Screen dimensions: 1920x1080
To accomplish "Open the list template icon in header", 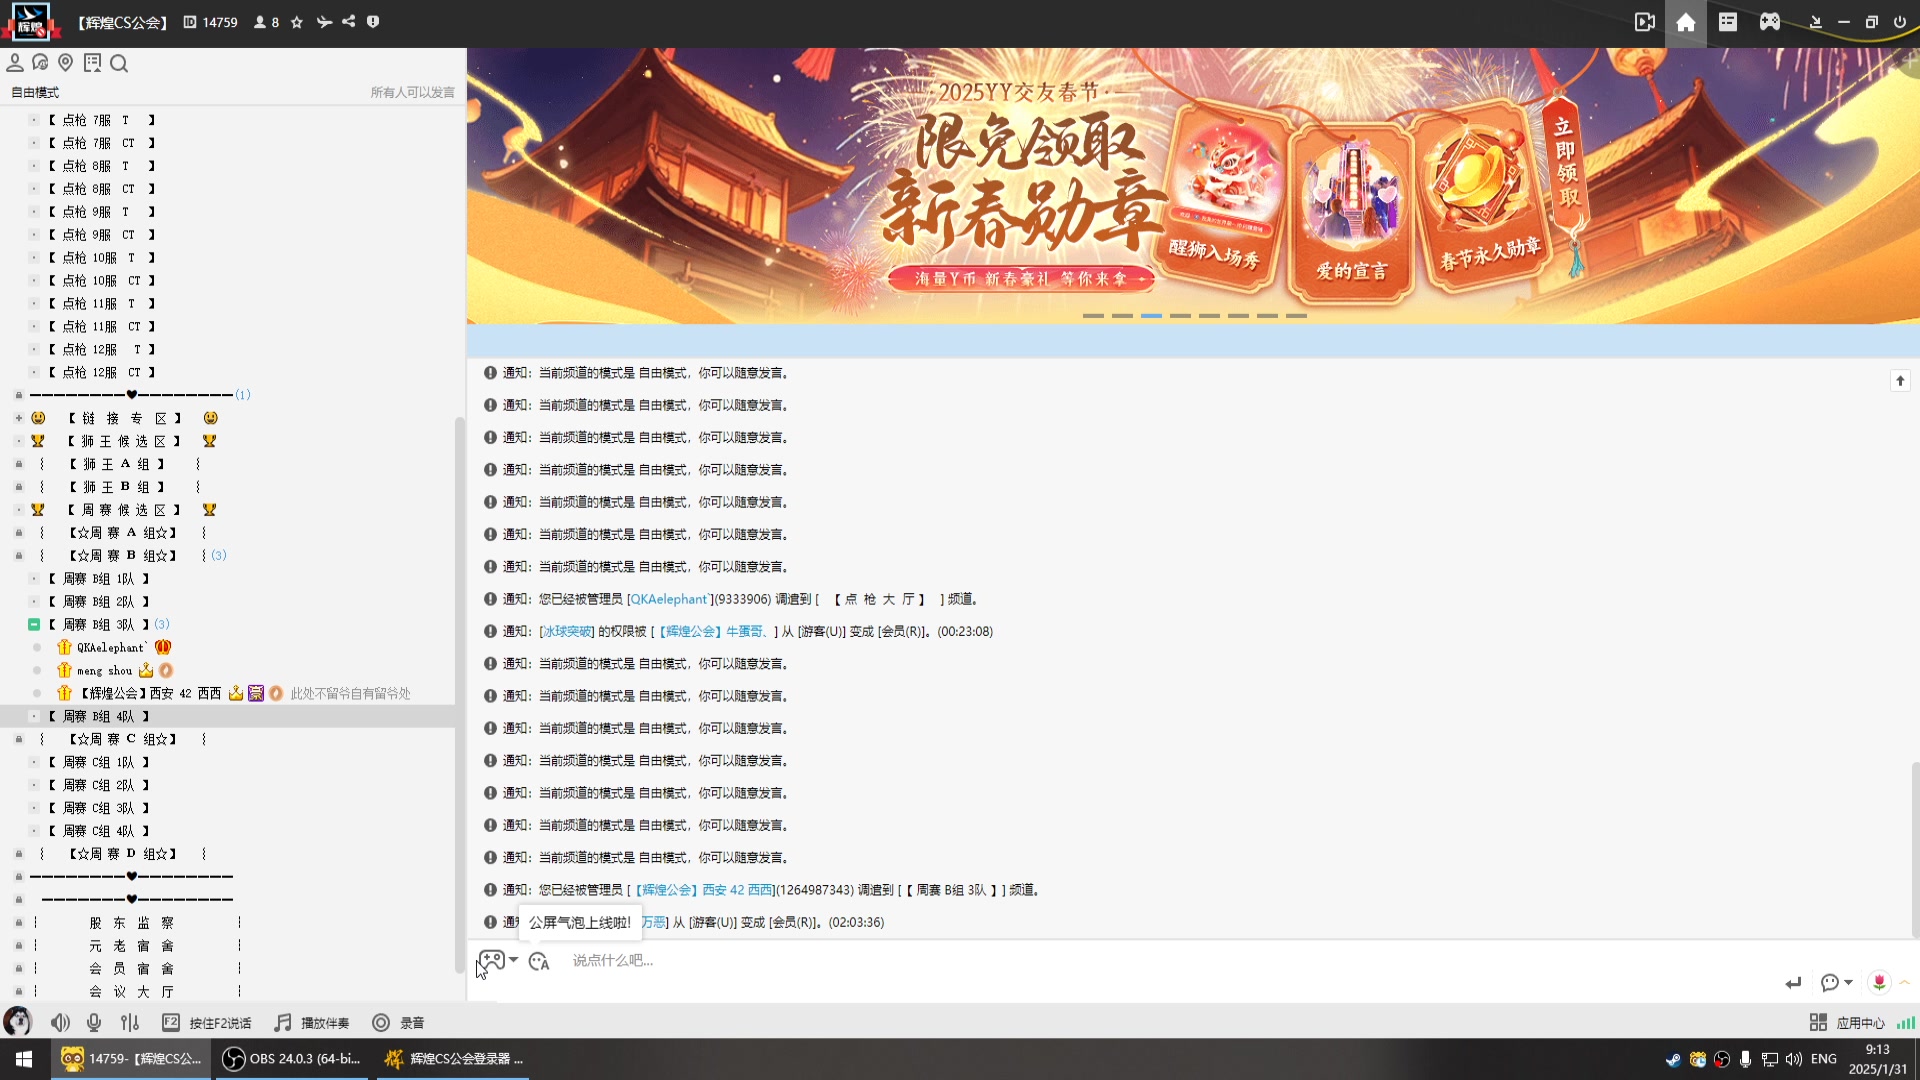I will [1728, 22].
